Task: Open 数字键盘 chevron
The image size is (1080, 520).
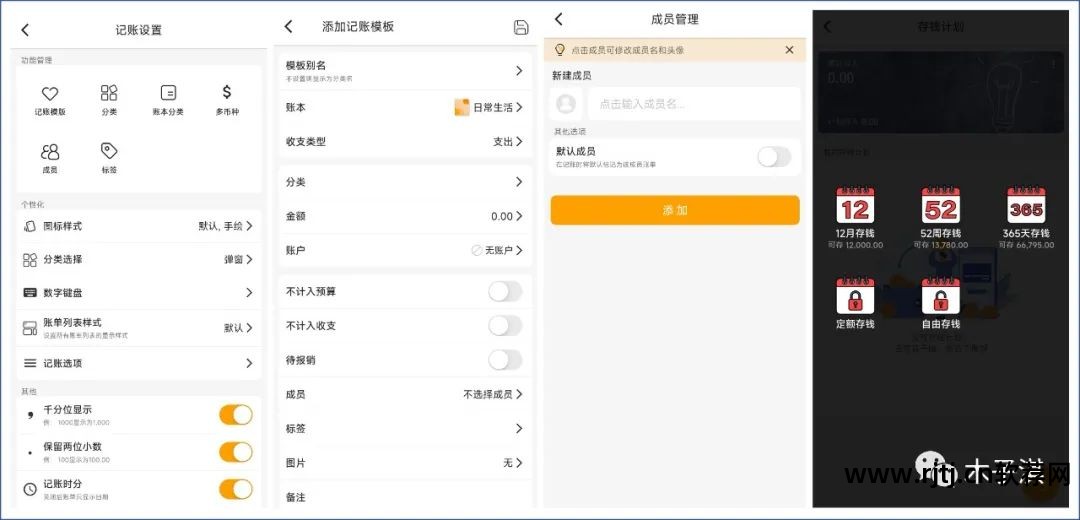Action: coord(249,293)
